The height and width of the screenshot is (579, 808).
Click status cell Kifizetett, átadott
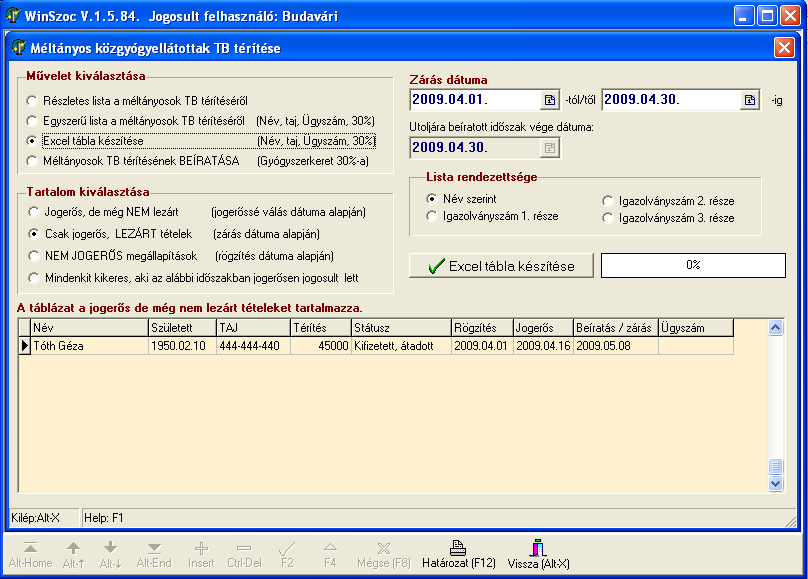[401, 346]
